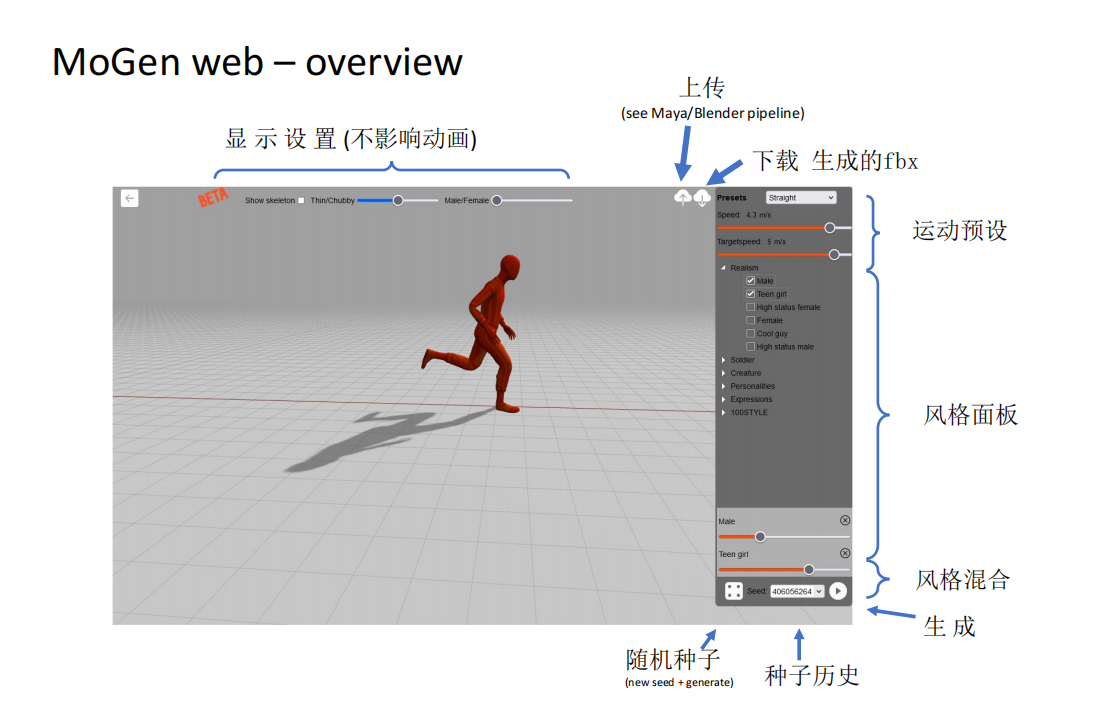Click the Speed slider handle
Viewport: 1109px width, 701px height.
[x=830, y=228]
